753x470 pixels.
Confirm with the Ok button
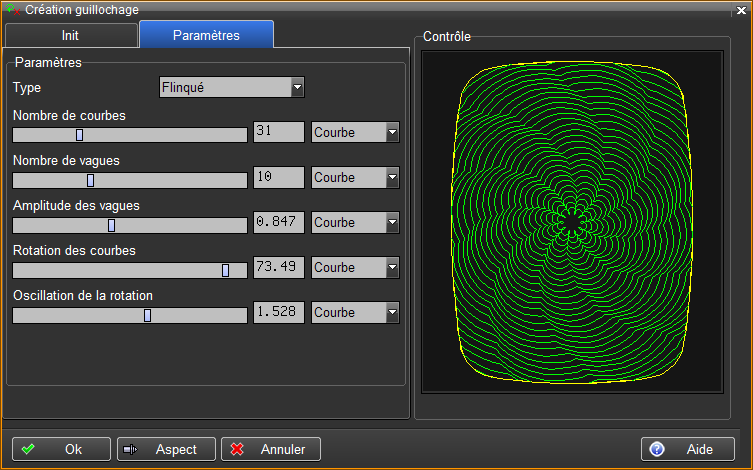coord(61,449)
